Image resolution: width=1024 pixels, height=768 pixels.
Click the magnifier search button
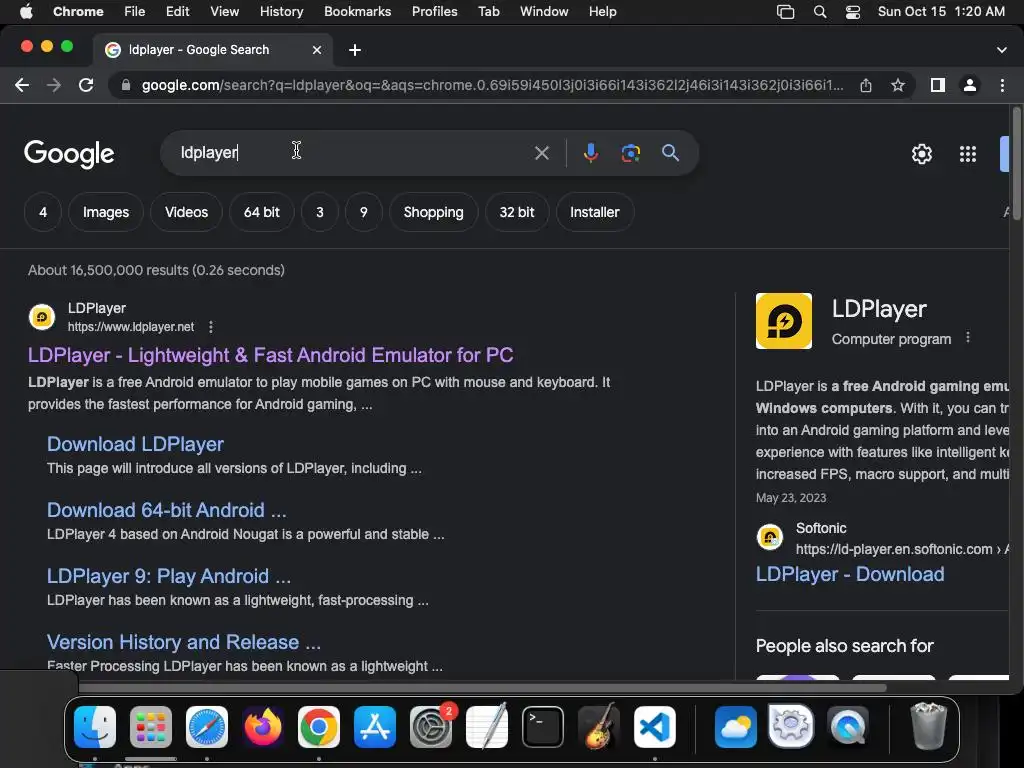pos(670,153)
